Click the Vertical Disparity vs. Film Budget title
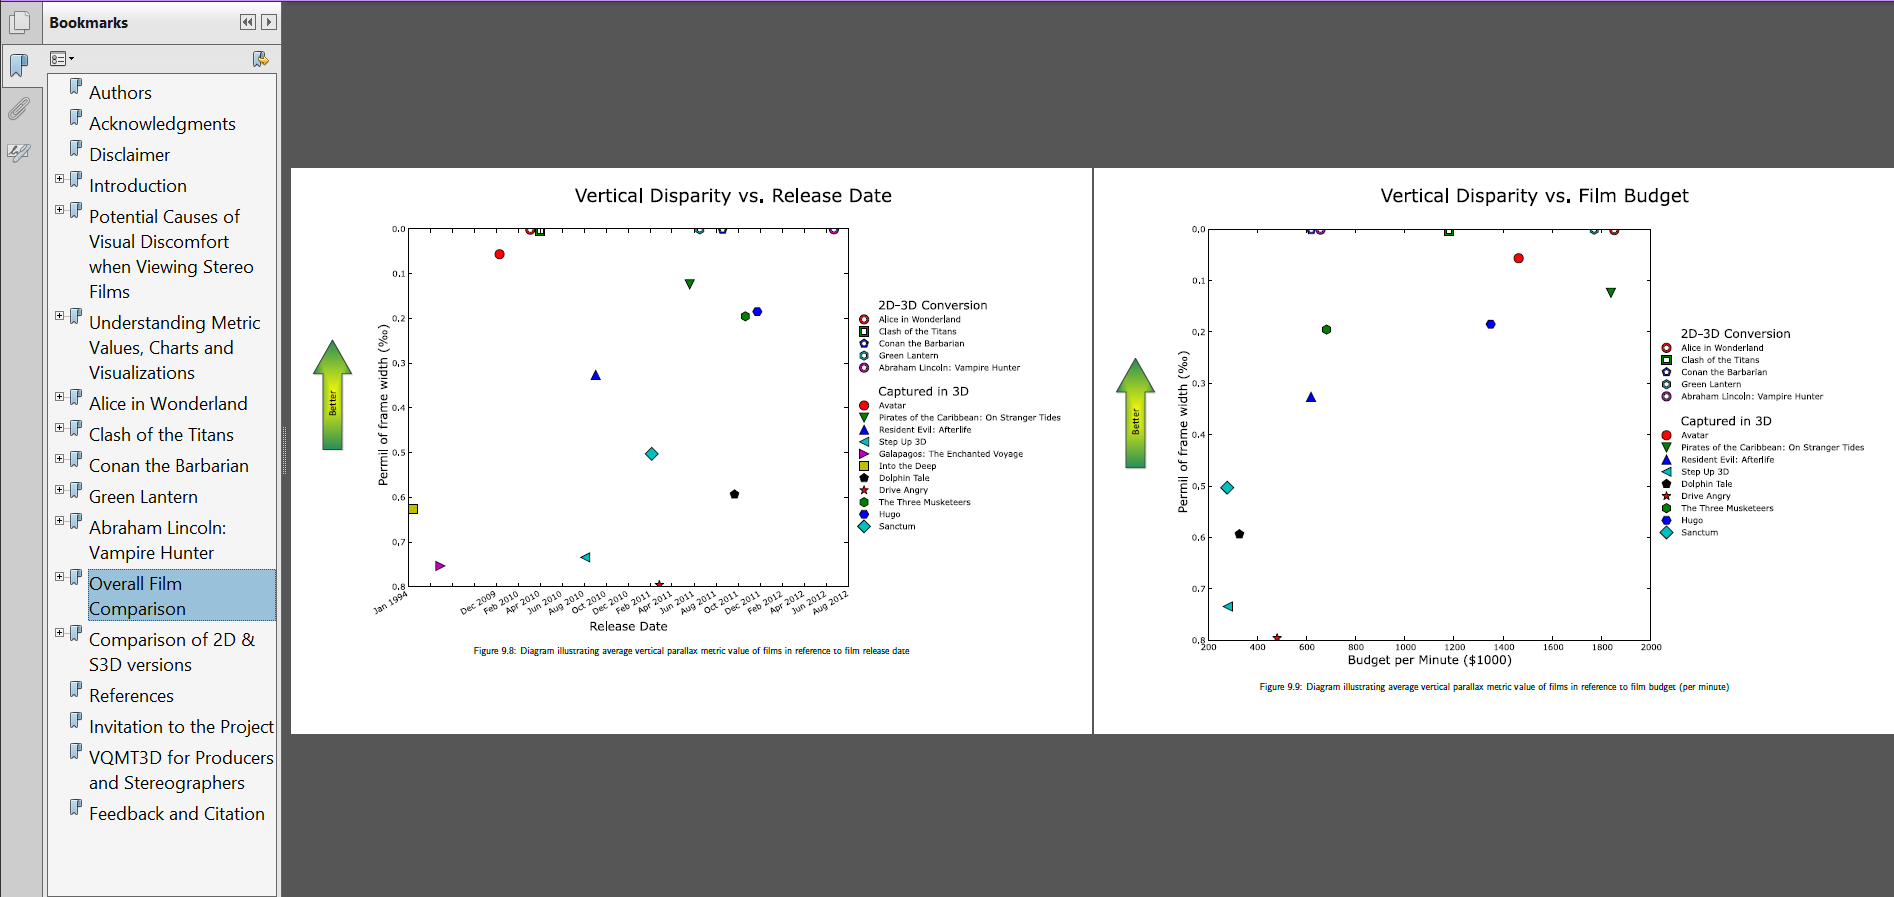 click(1534, 196)
